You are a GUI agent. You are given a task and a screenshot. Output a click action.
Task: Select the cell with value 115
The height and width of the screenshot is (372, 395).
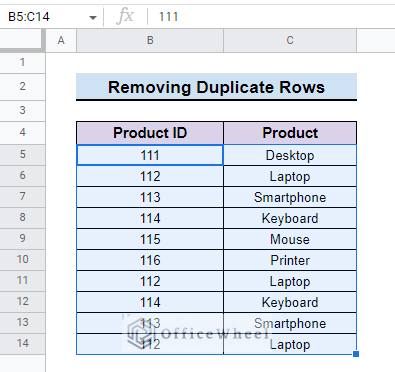point(150,239)
